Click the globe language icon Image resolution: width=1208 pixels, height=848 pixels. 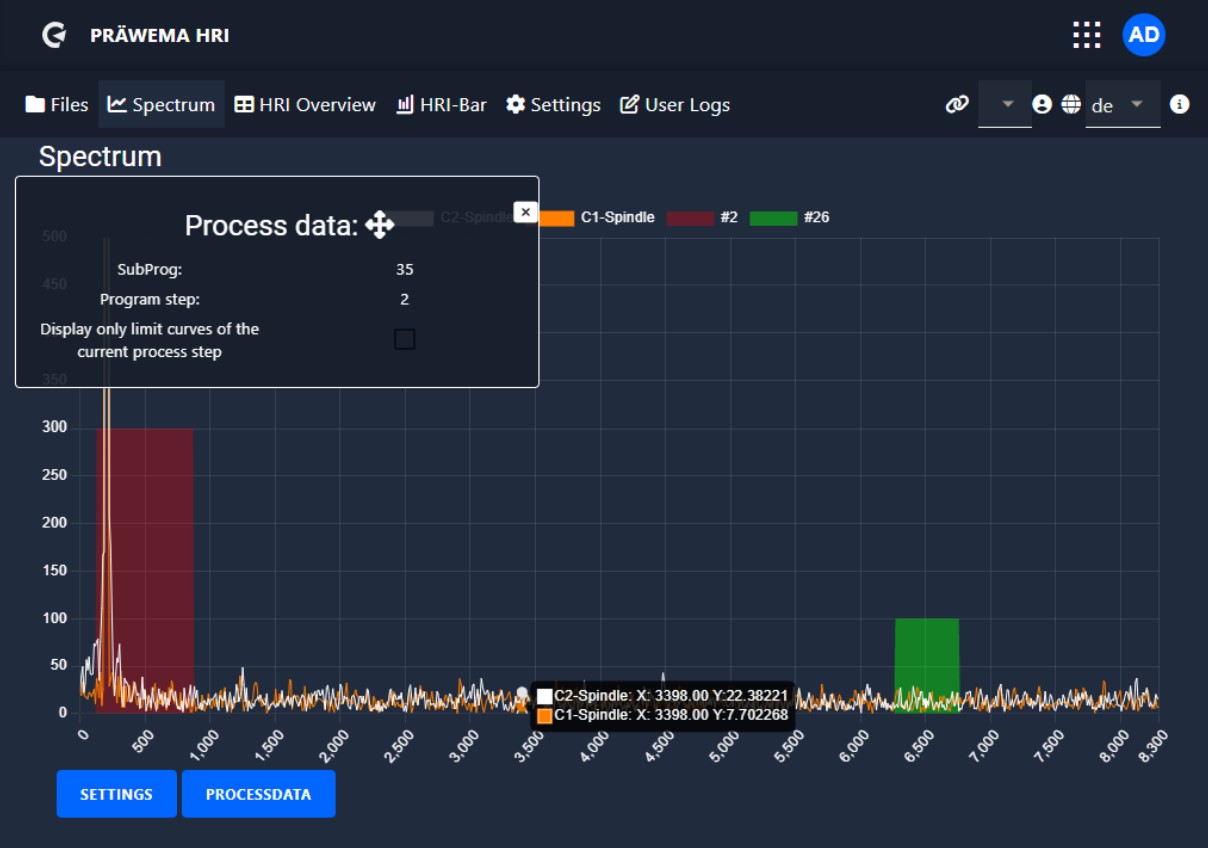point(1071,104)
